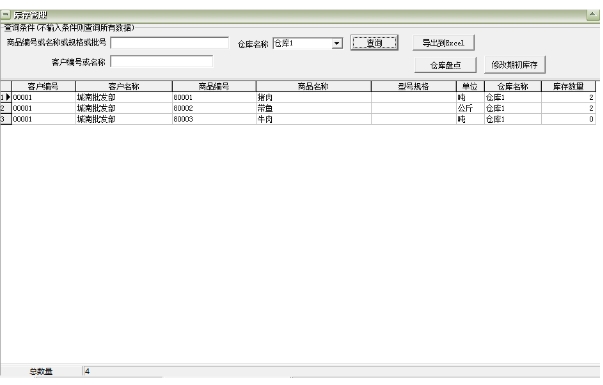Viewport: 603px width, 385px height.
Task: Click the empty 型号规格 cell of 猪肉 row
Action: [414, 97]
